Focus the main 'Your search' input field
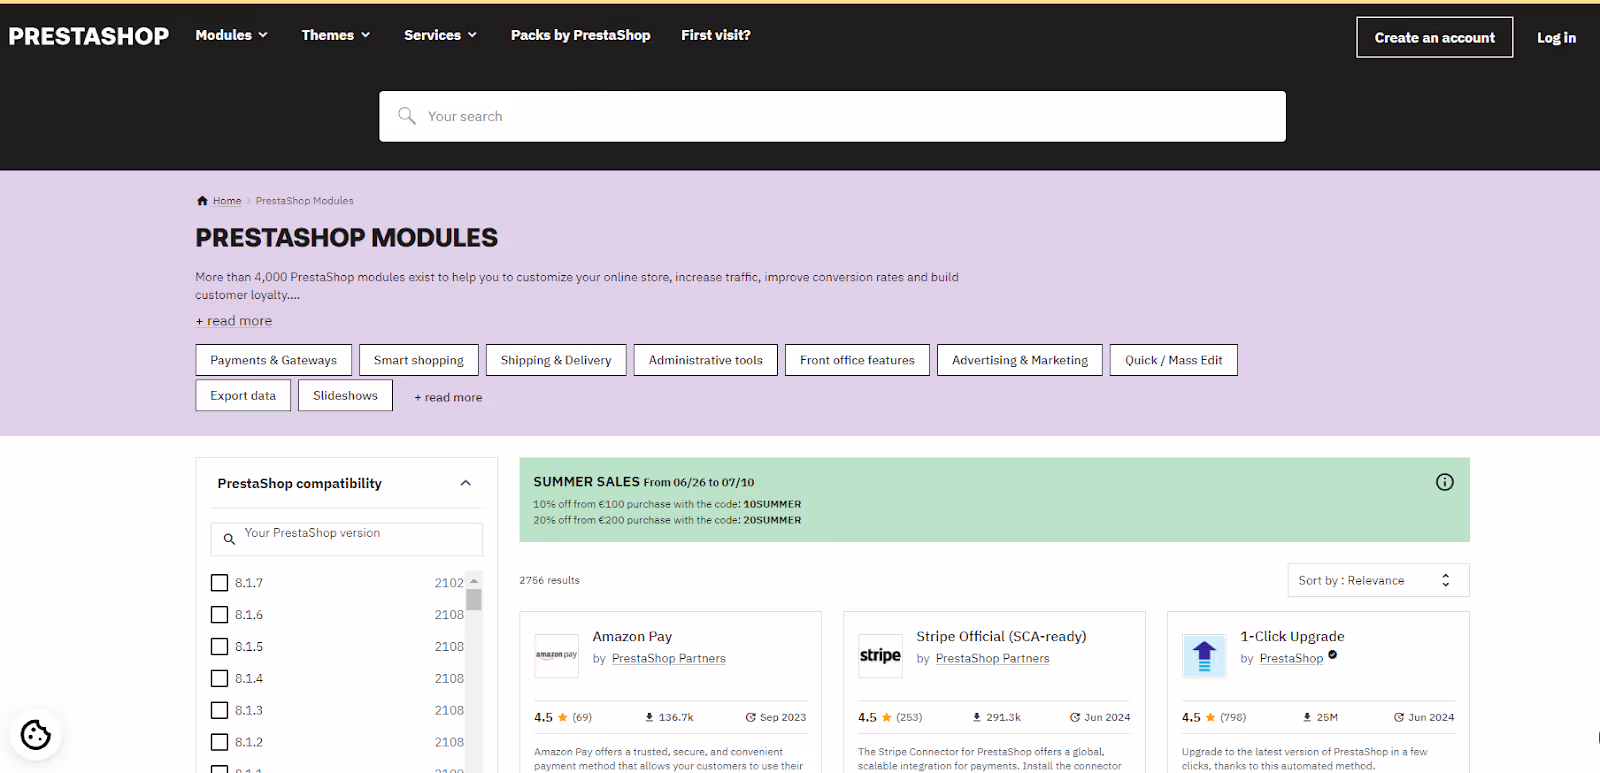Screen dimensions: 1600x773 (832, 116)
